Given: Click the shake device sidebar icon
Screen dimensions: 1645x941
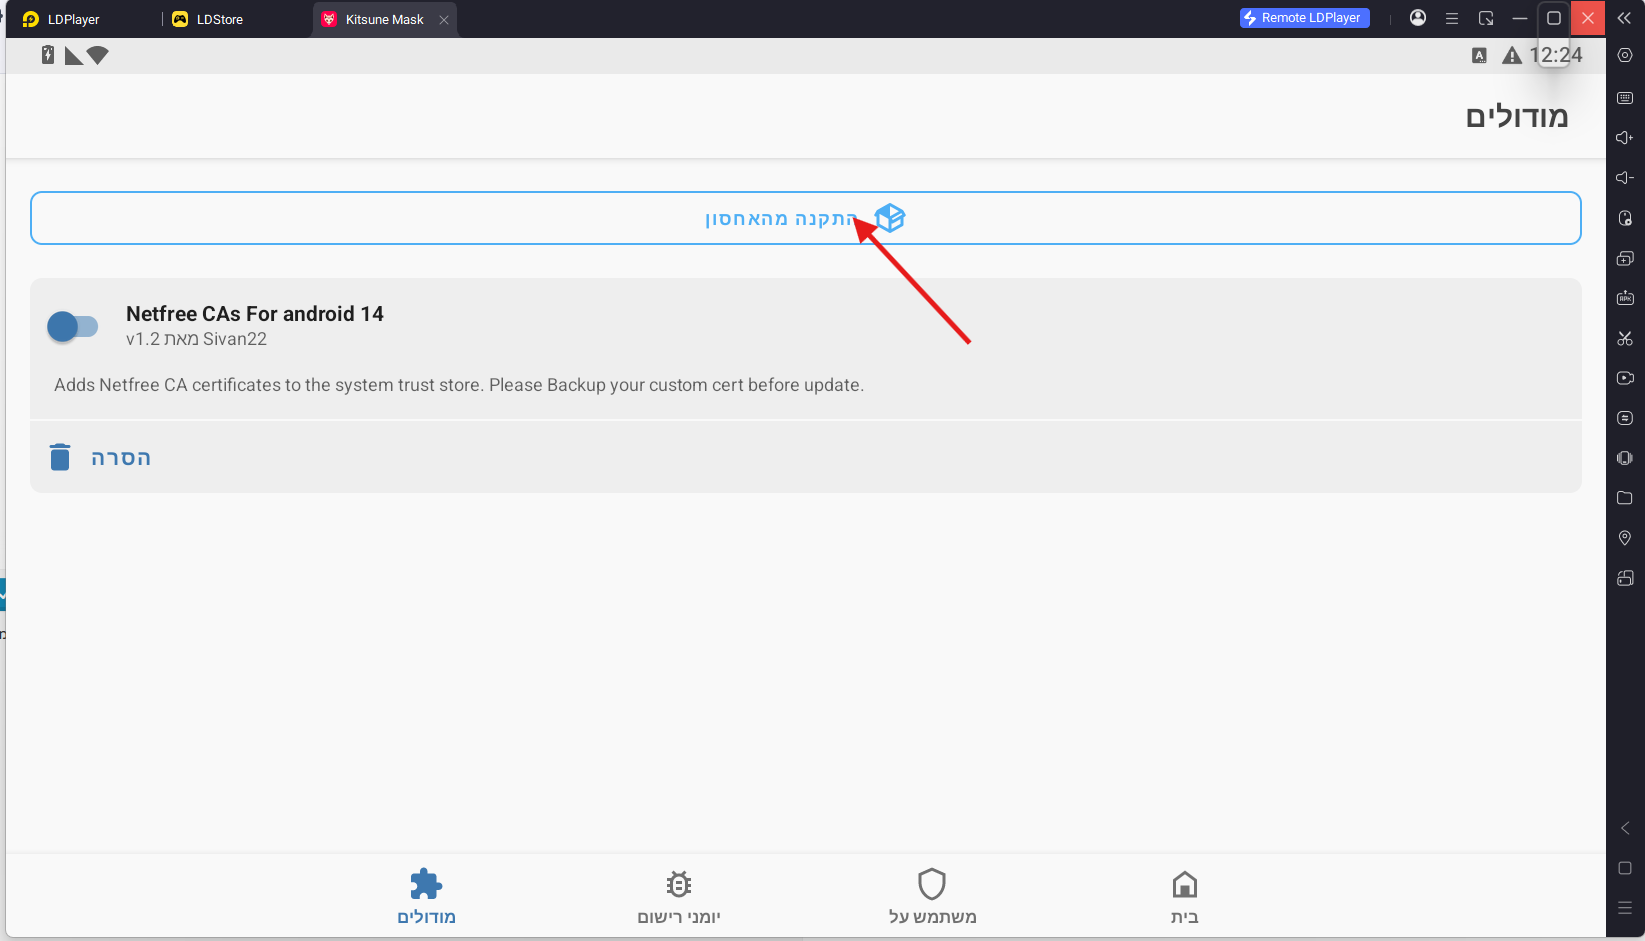Looking at the screenshot, I should point(1625,458).
